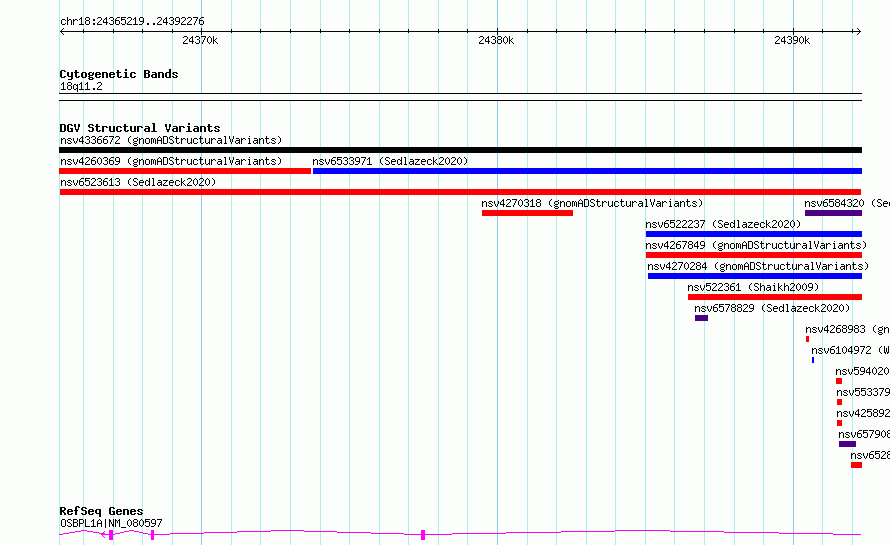Viewport: 890px width, 545px height.
Task: Open the nsv553379 variant label
Action: pyautogui.click(x=862, y=392)
